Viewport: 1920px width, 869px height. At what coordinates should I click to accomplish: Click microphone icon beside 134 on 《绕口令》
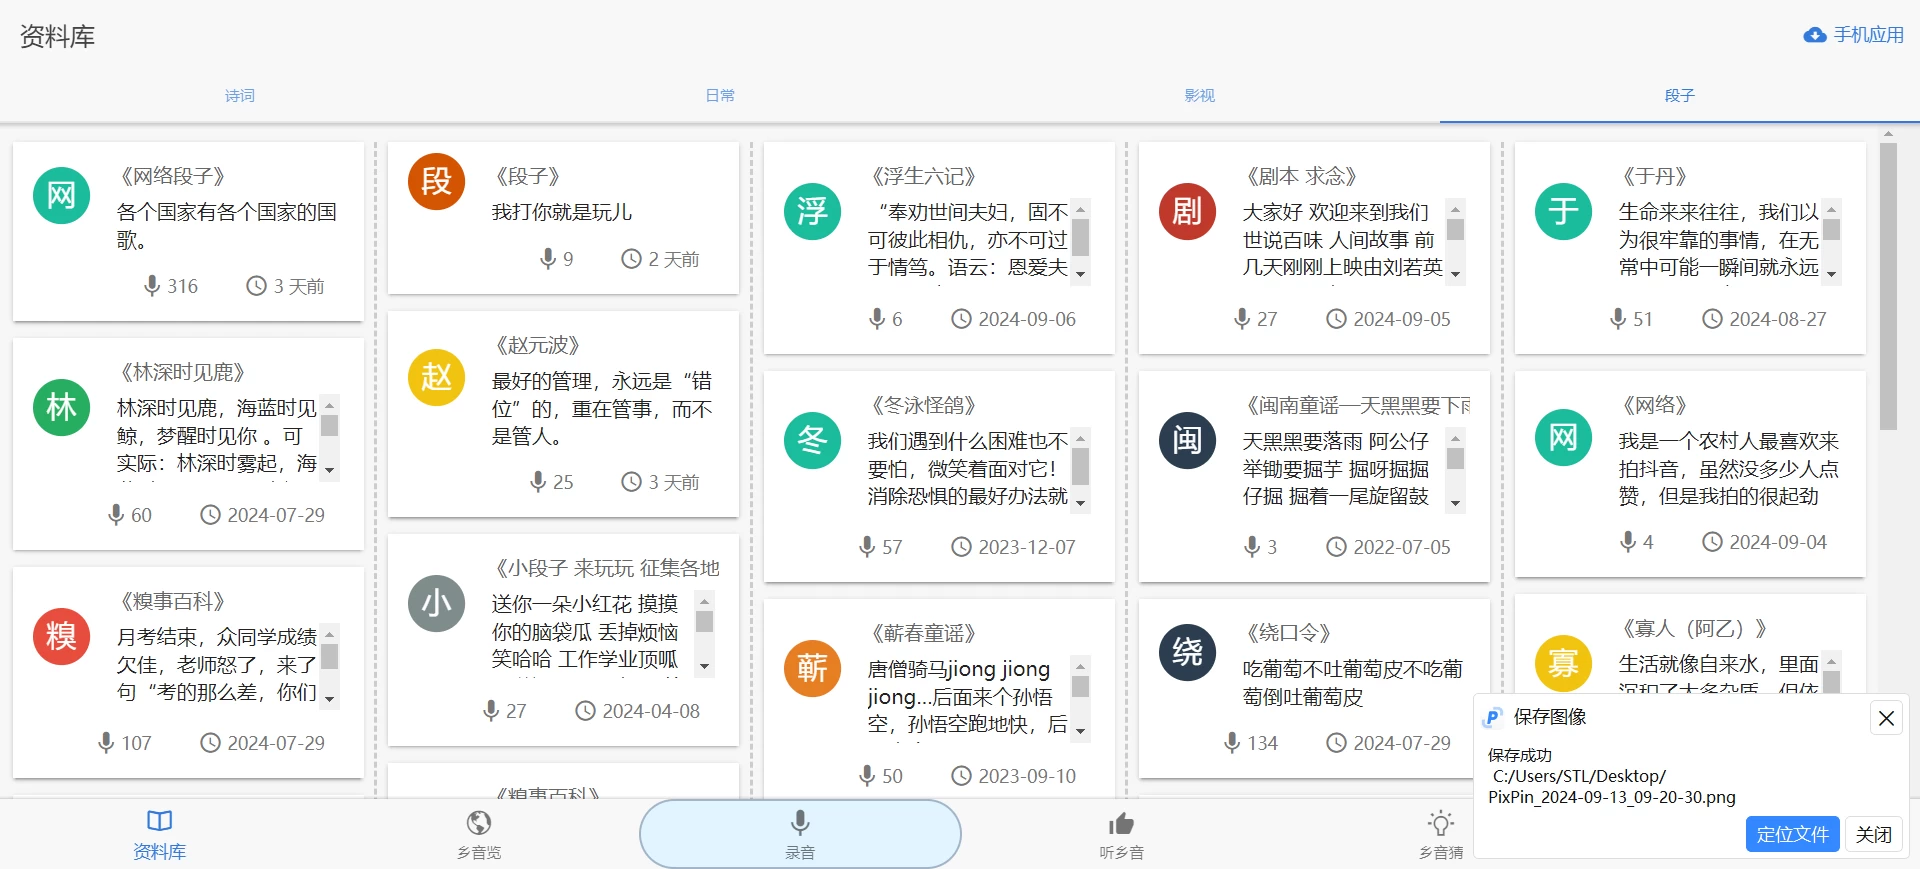tap(1232, 743)
